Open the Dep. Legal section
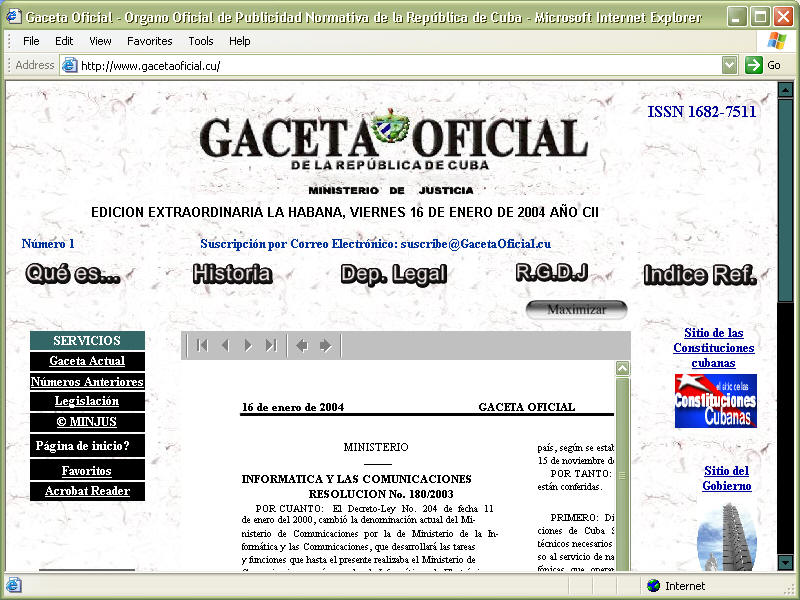Viewport: 800px width, 600px height. 394,274
